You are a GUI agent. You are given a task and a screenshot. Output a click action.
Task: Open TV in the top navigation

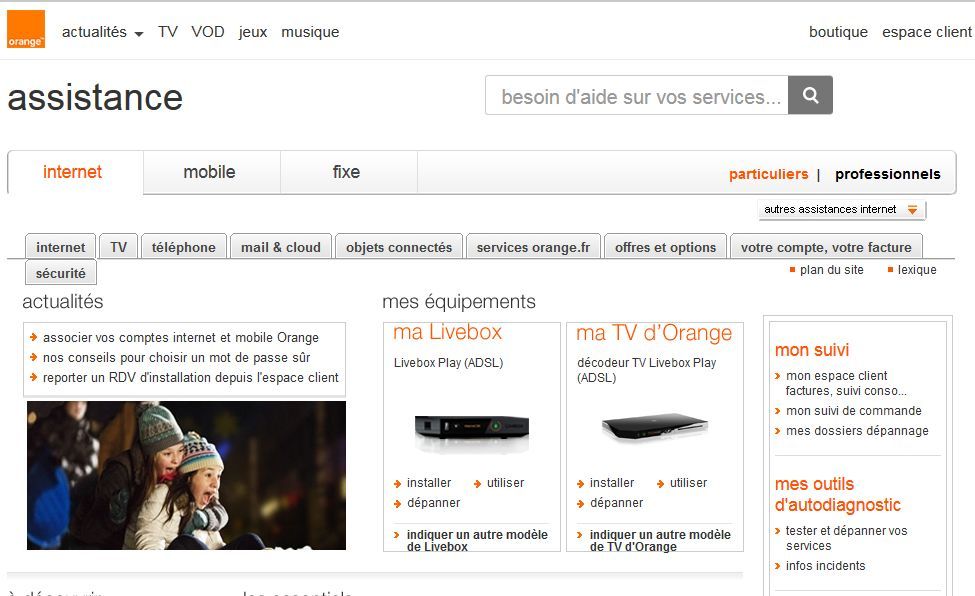click(168, 32)
